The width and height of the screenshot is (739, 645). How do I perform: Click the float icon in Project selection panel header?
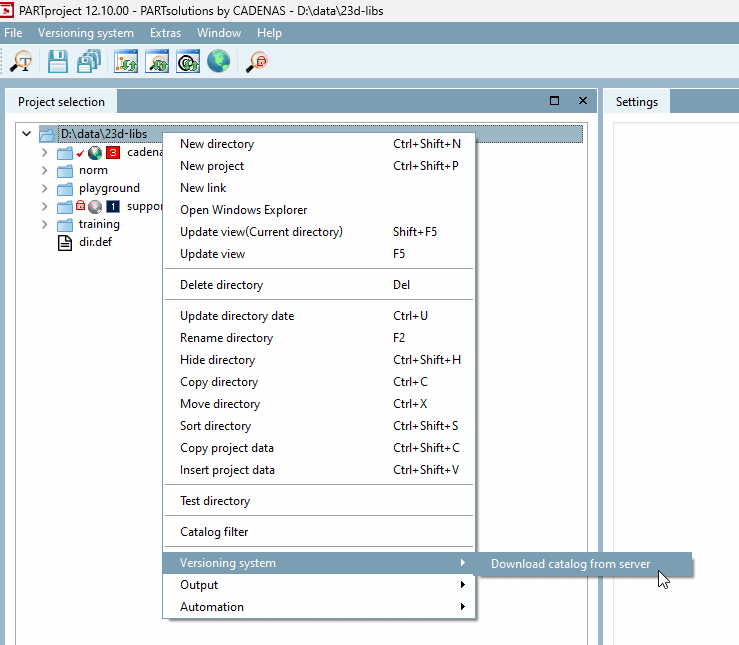pos(555,101)
